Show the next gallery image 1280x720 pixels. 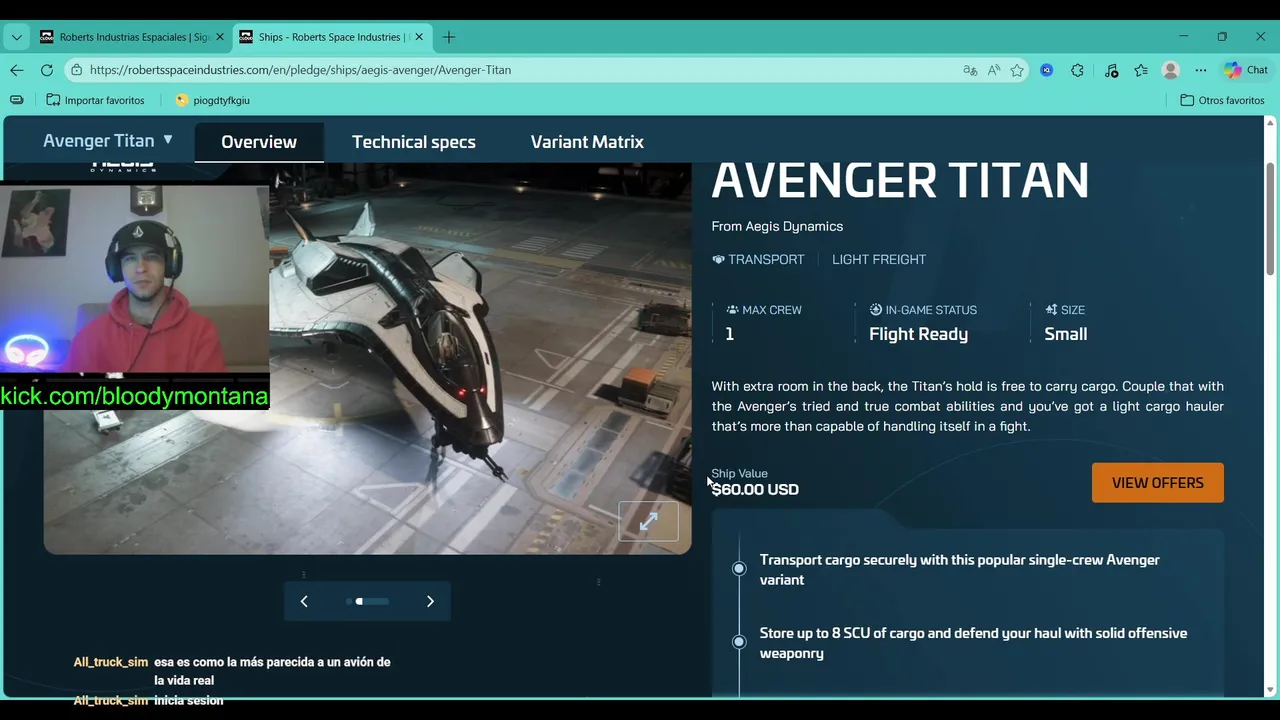click(x=430, y=601)
